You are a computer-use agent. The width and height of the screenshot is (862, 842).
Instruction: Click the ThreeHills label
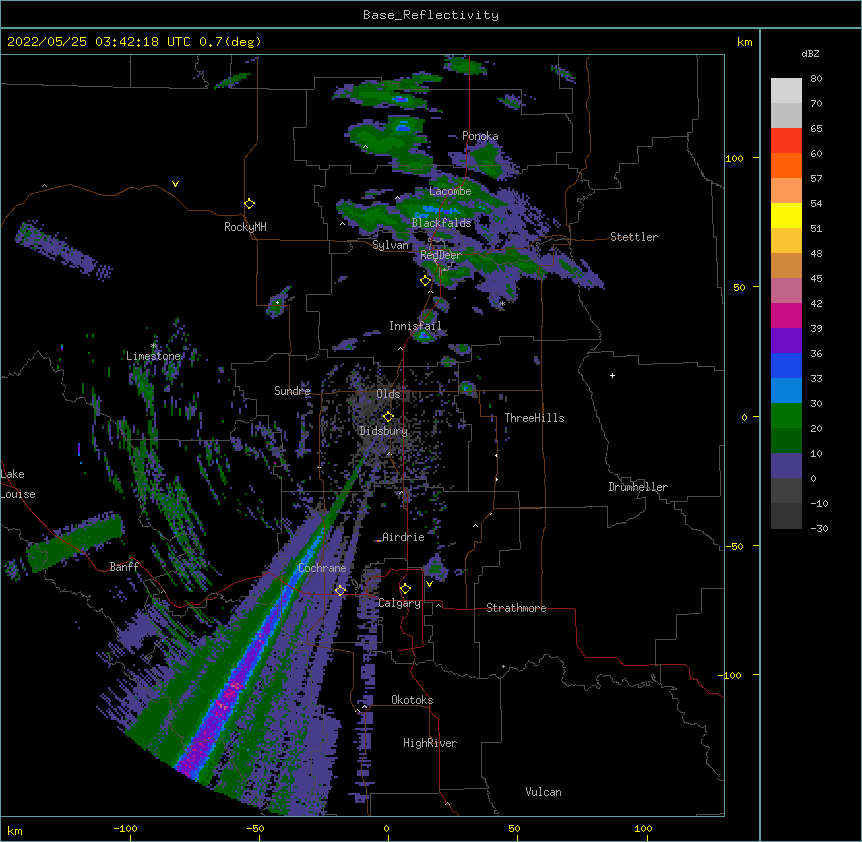(534, 418)
